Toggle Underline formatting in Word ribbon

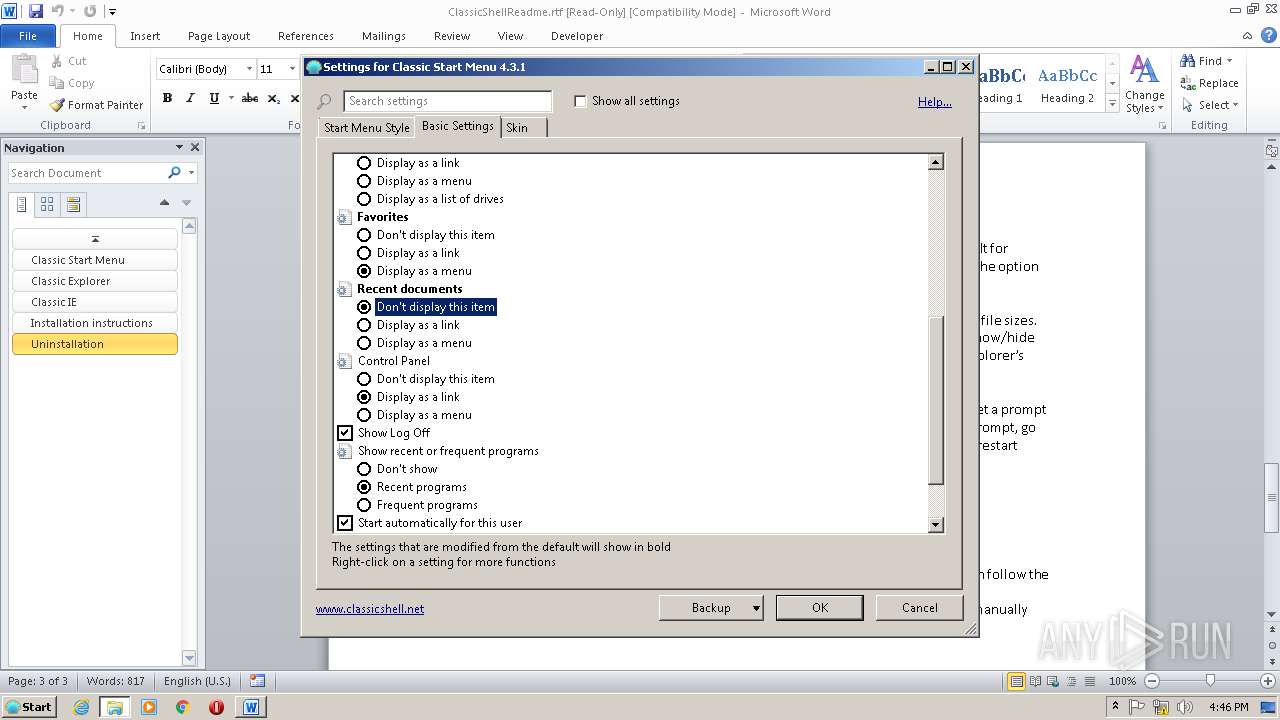click(x=214, y=98)
